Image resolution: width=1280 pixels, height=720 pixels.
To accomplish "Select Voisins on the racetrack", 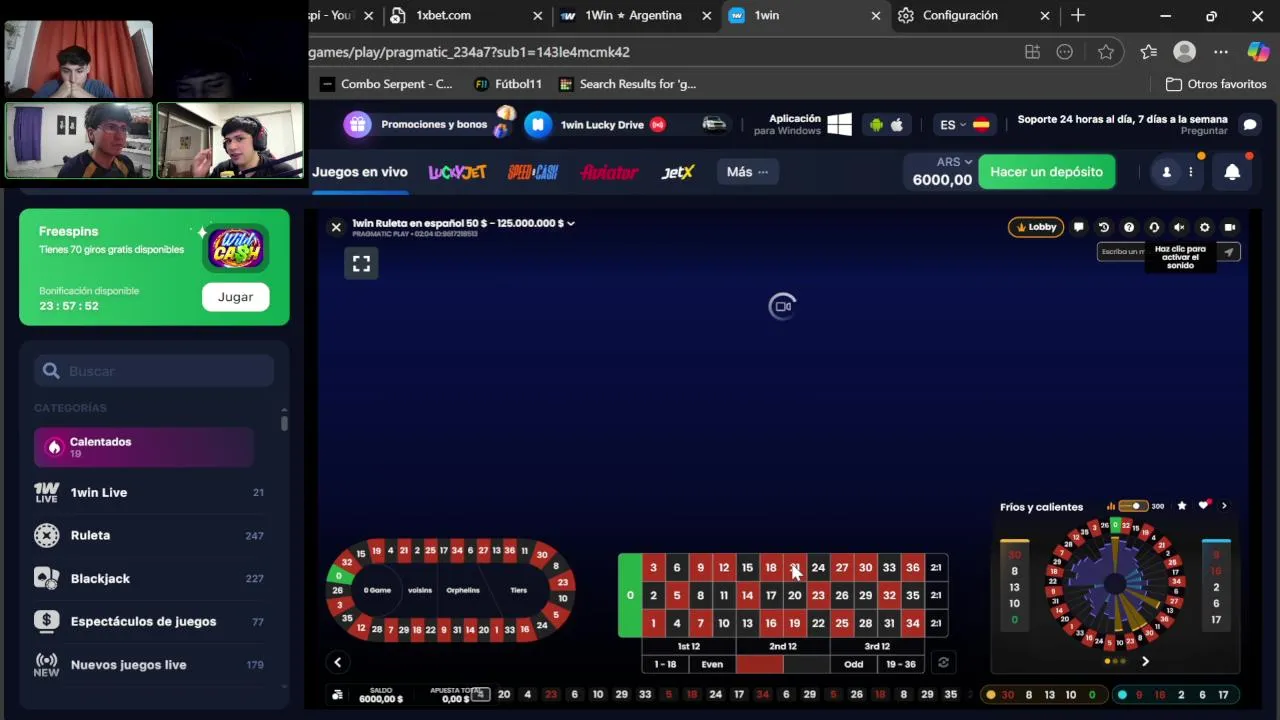I will pyautogui.click(x=420, y=590).
